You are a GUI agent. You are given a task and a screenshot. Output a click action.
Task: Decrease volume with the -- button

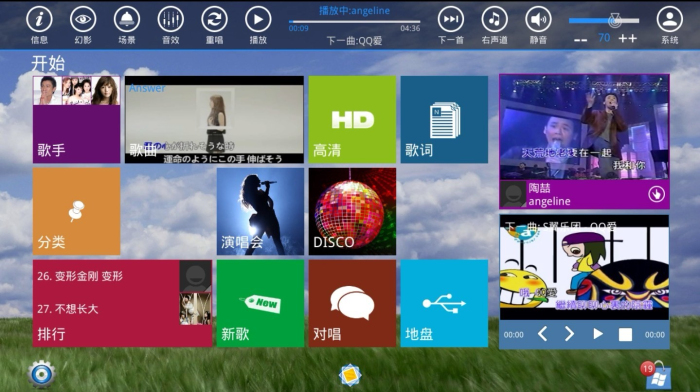[580, 40]
